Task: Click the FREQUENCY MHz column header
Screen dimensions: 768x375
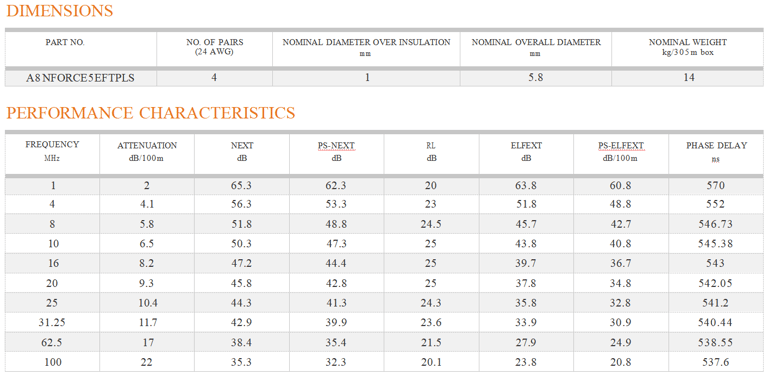Action: 52,149
